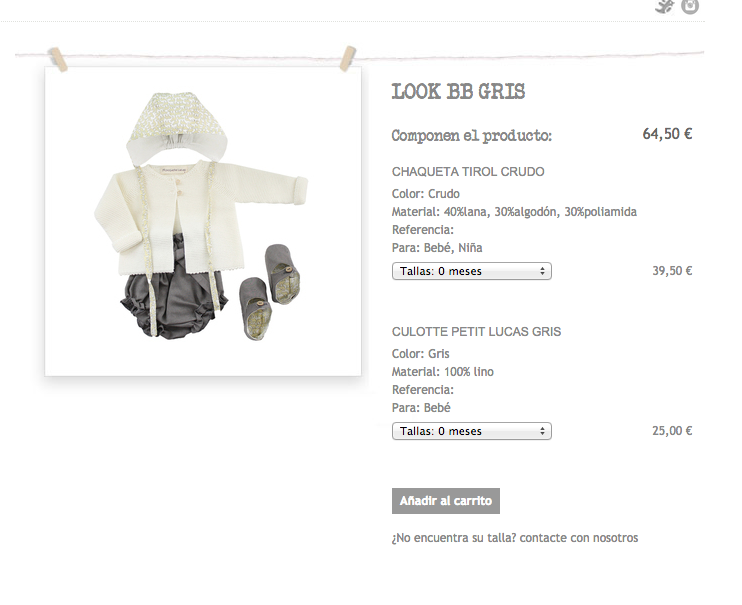Click the 64,50 € total price

(x=667, y=134)
